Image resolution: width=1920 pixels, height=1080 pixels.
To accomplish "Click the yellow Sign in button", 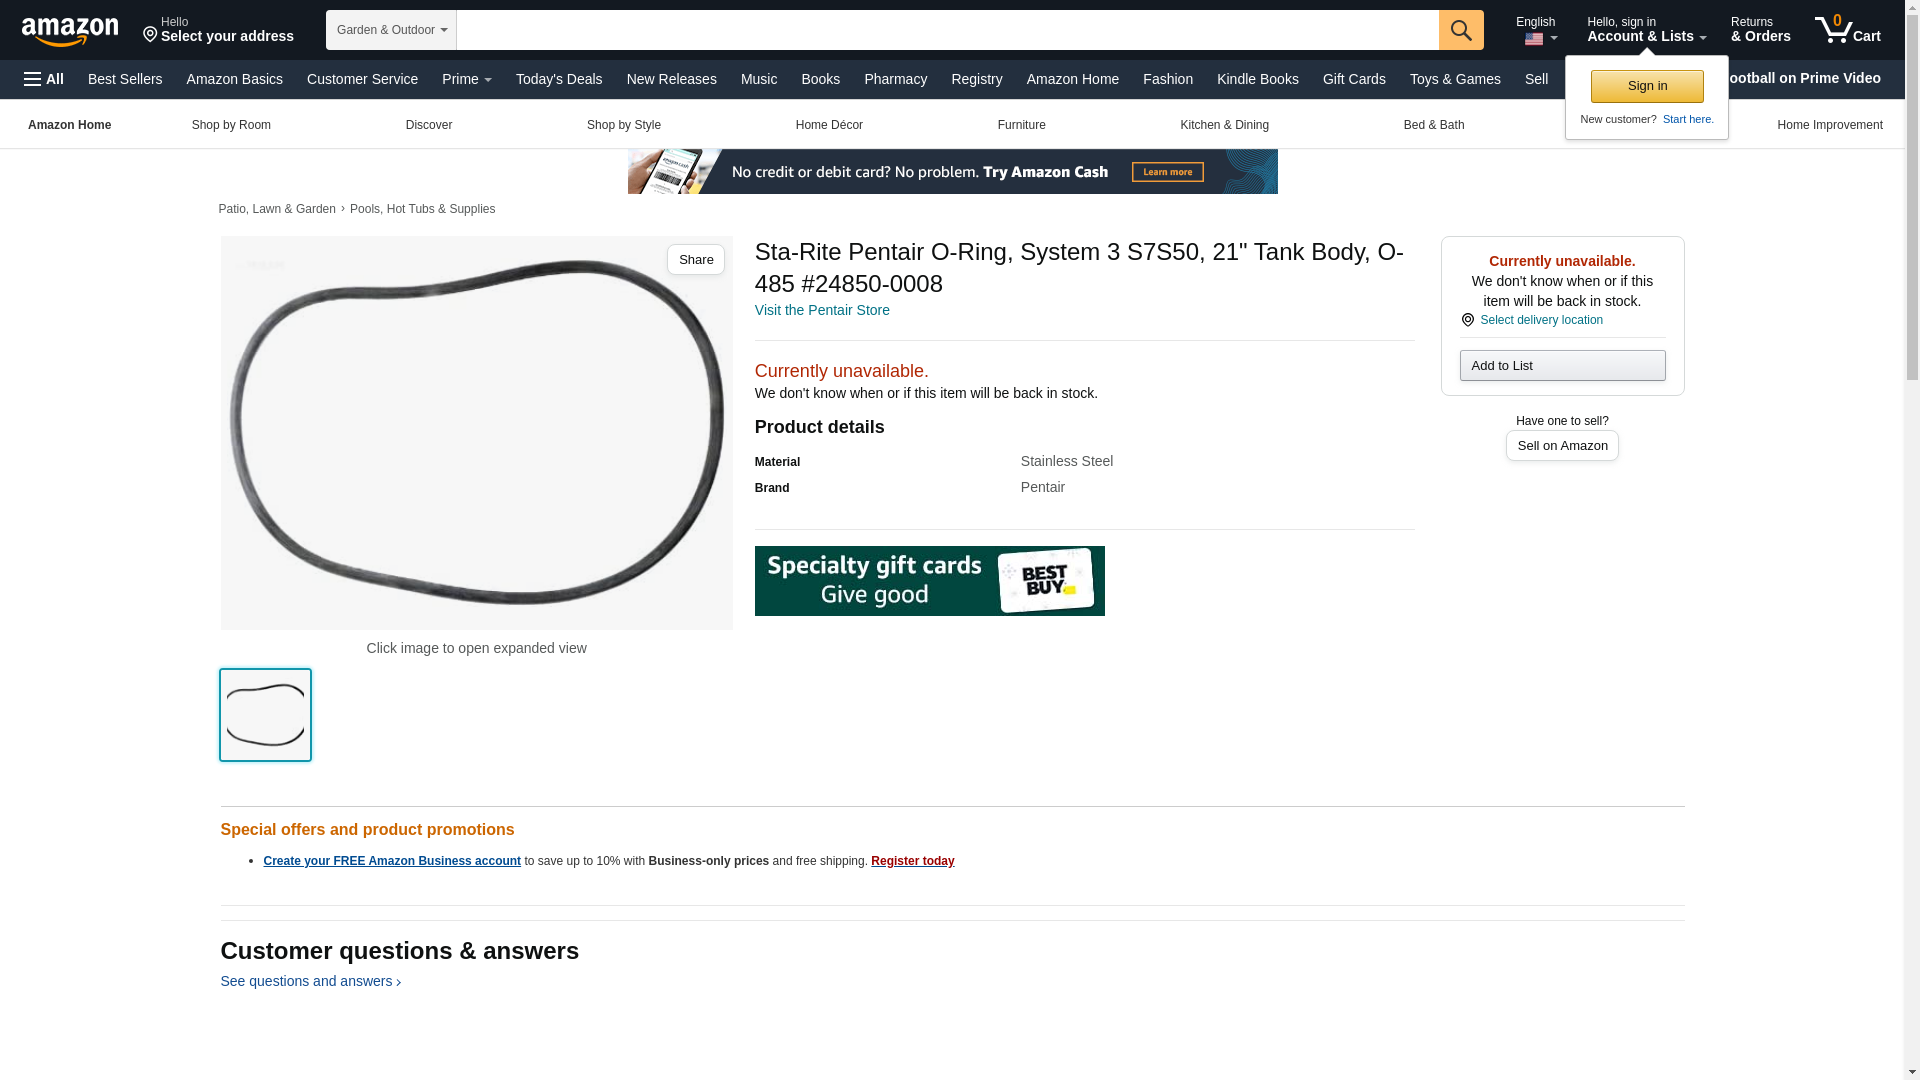I will click(x=1646, y=86).
